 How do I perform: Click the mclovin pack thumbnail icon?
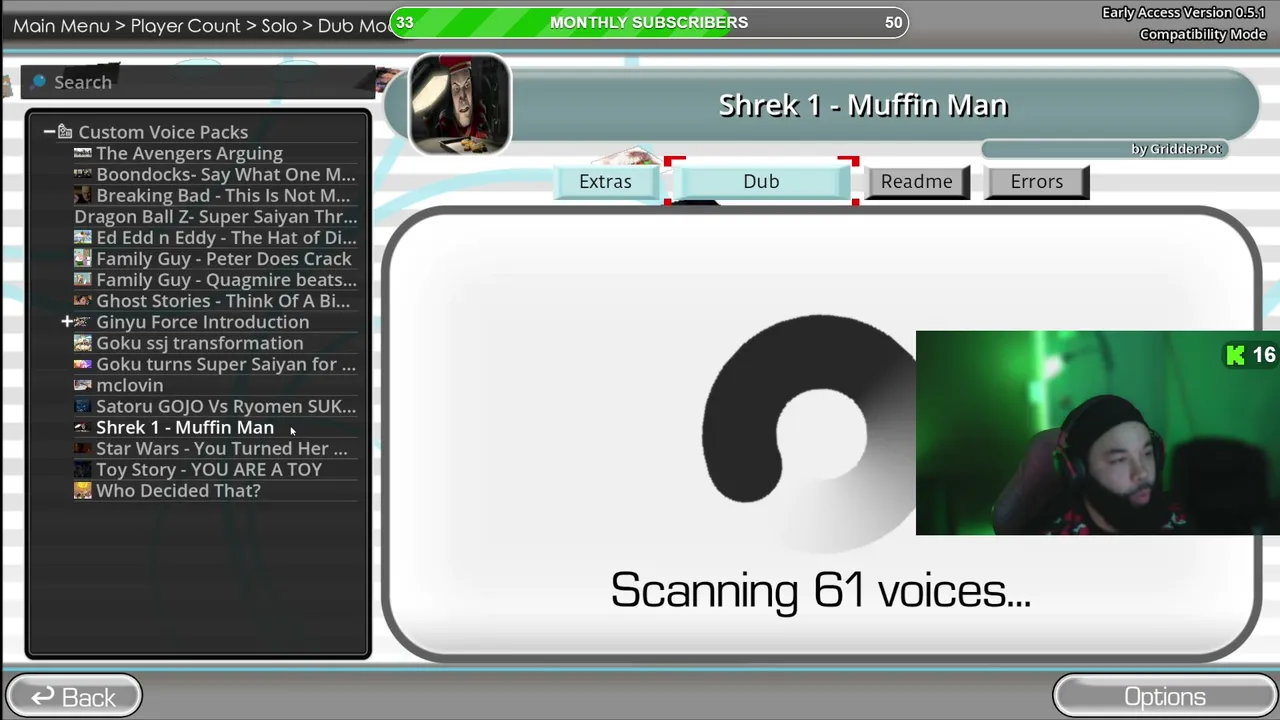[x=83, y=385]
